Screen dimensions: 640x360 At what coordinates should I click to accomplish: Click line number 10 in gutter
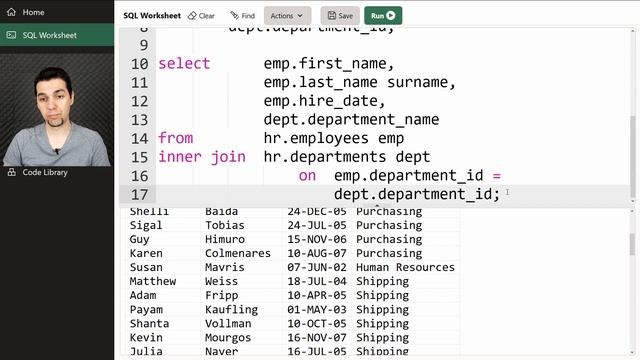(x=140, y=64)
